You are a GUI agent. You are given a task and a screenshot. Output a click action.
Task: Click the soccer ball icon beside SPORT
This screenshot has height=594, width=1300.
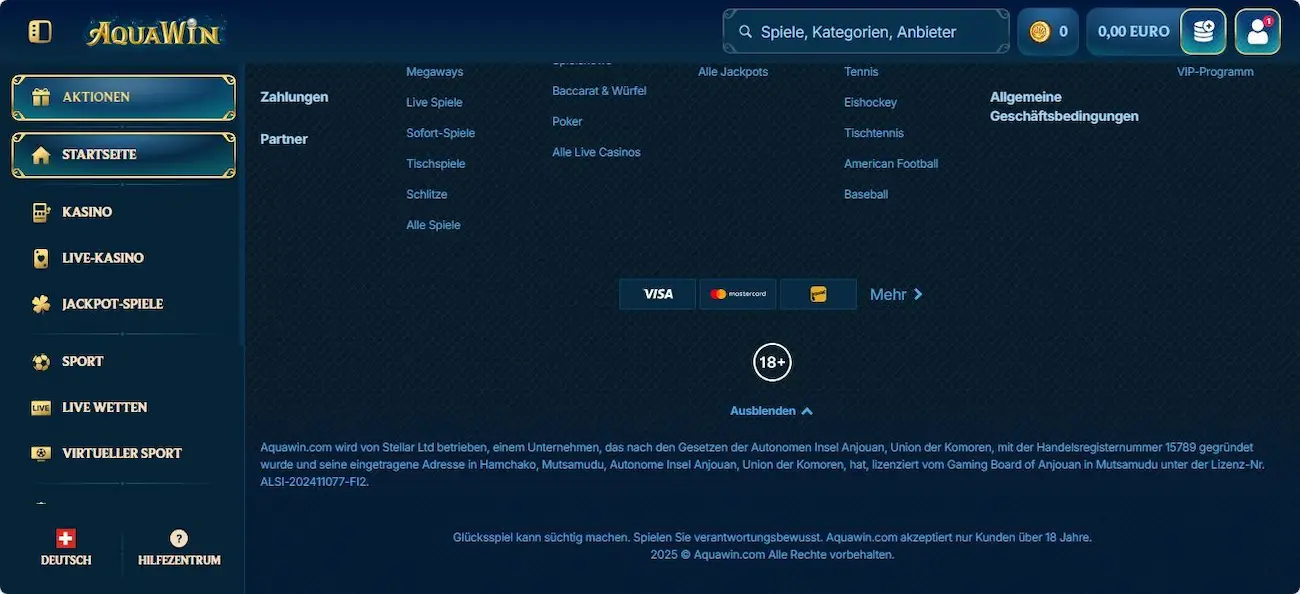[x=41, y=361]
